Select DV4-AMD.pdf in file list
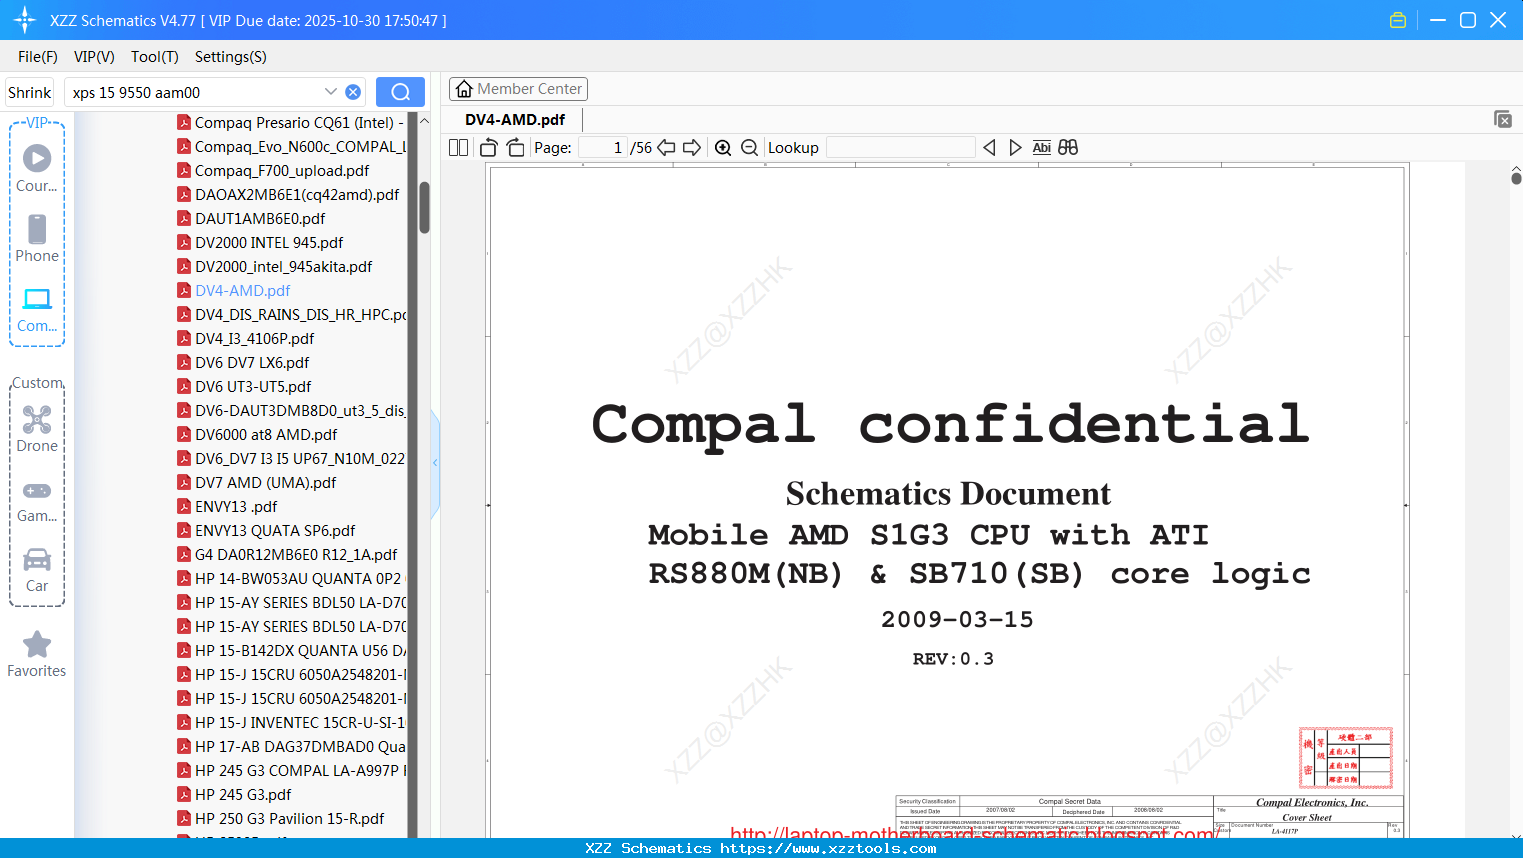The height and width of the screenshot is (858, 1523). (x=234, y=291)
